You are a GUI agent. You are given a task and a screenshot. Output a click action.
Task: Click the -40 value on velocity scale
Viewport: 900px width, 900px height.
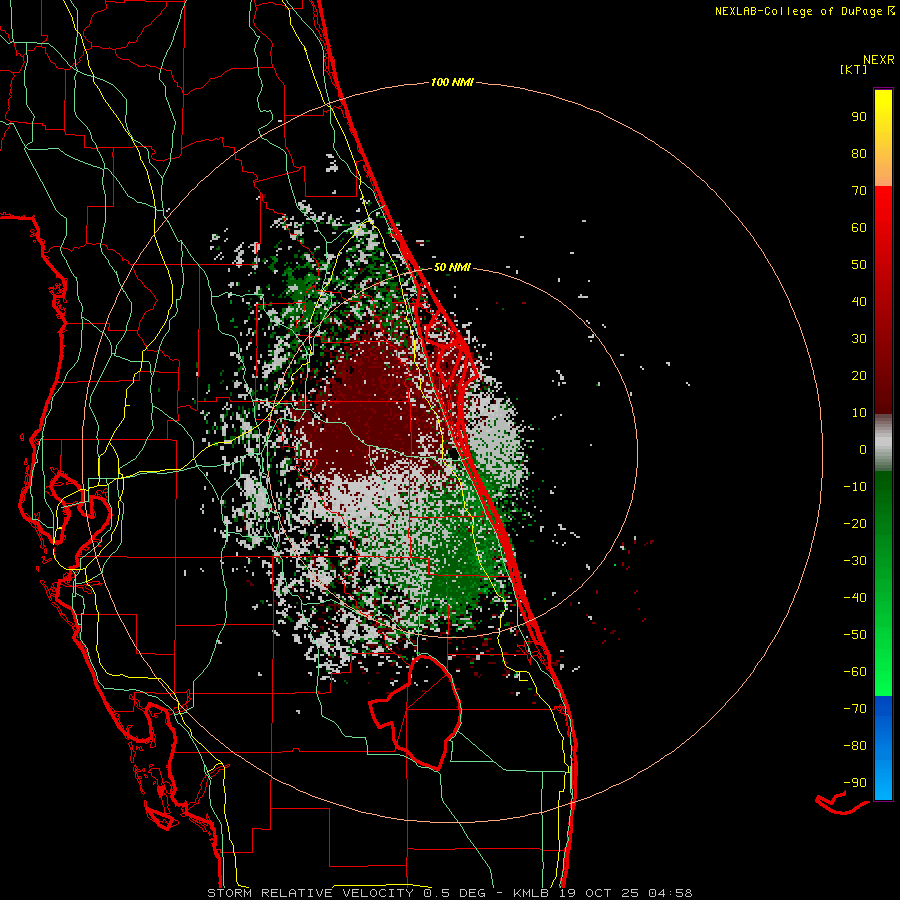pyautogui.click(x=855, y=598)
